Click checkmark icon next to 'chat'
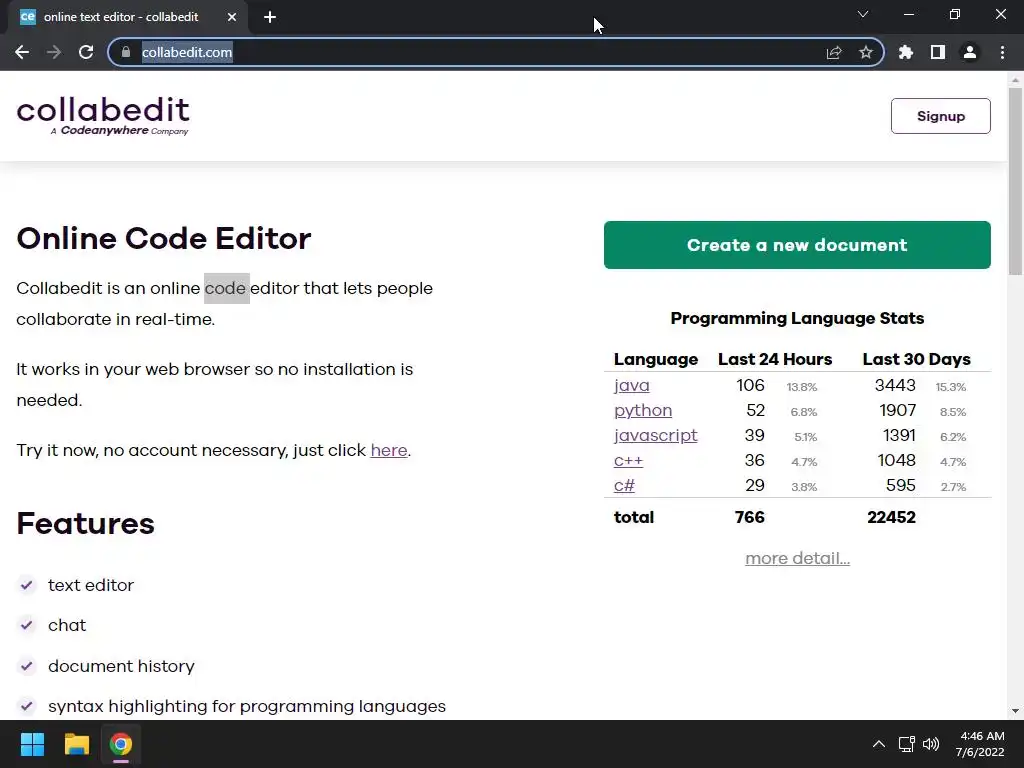The height and width of the screenshot is (768, 1024). 26,625
